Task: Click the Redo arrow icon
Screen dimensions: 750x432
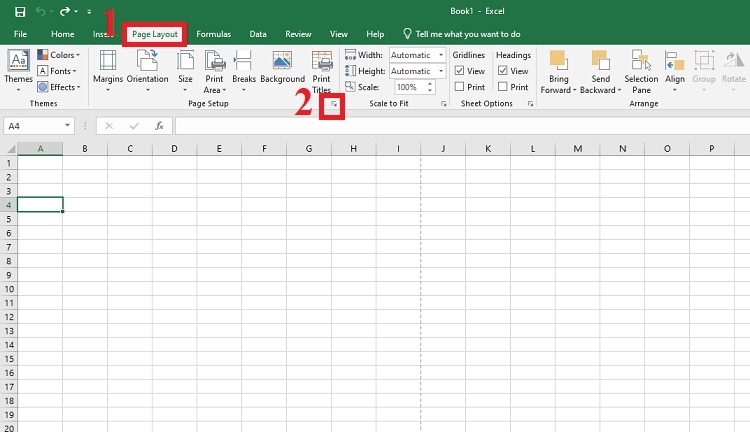Action: (65, 11)
